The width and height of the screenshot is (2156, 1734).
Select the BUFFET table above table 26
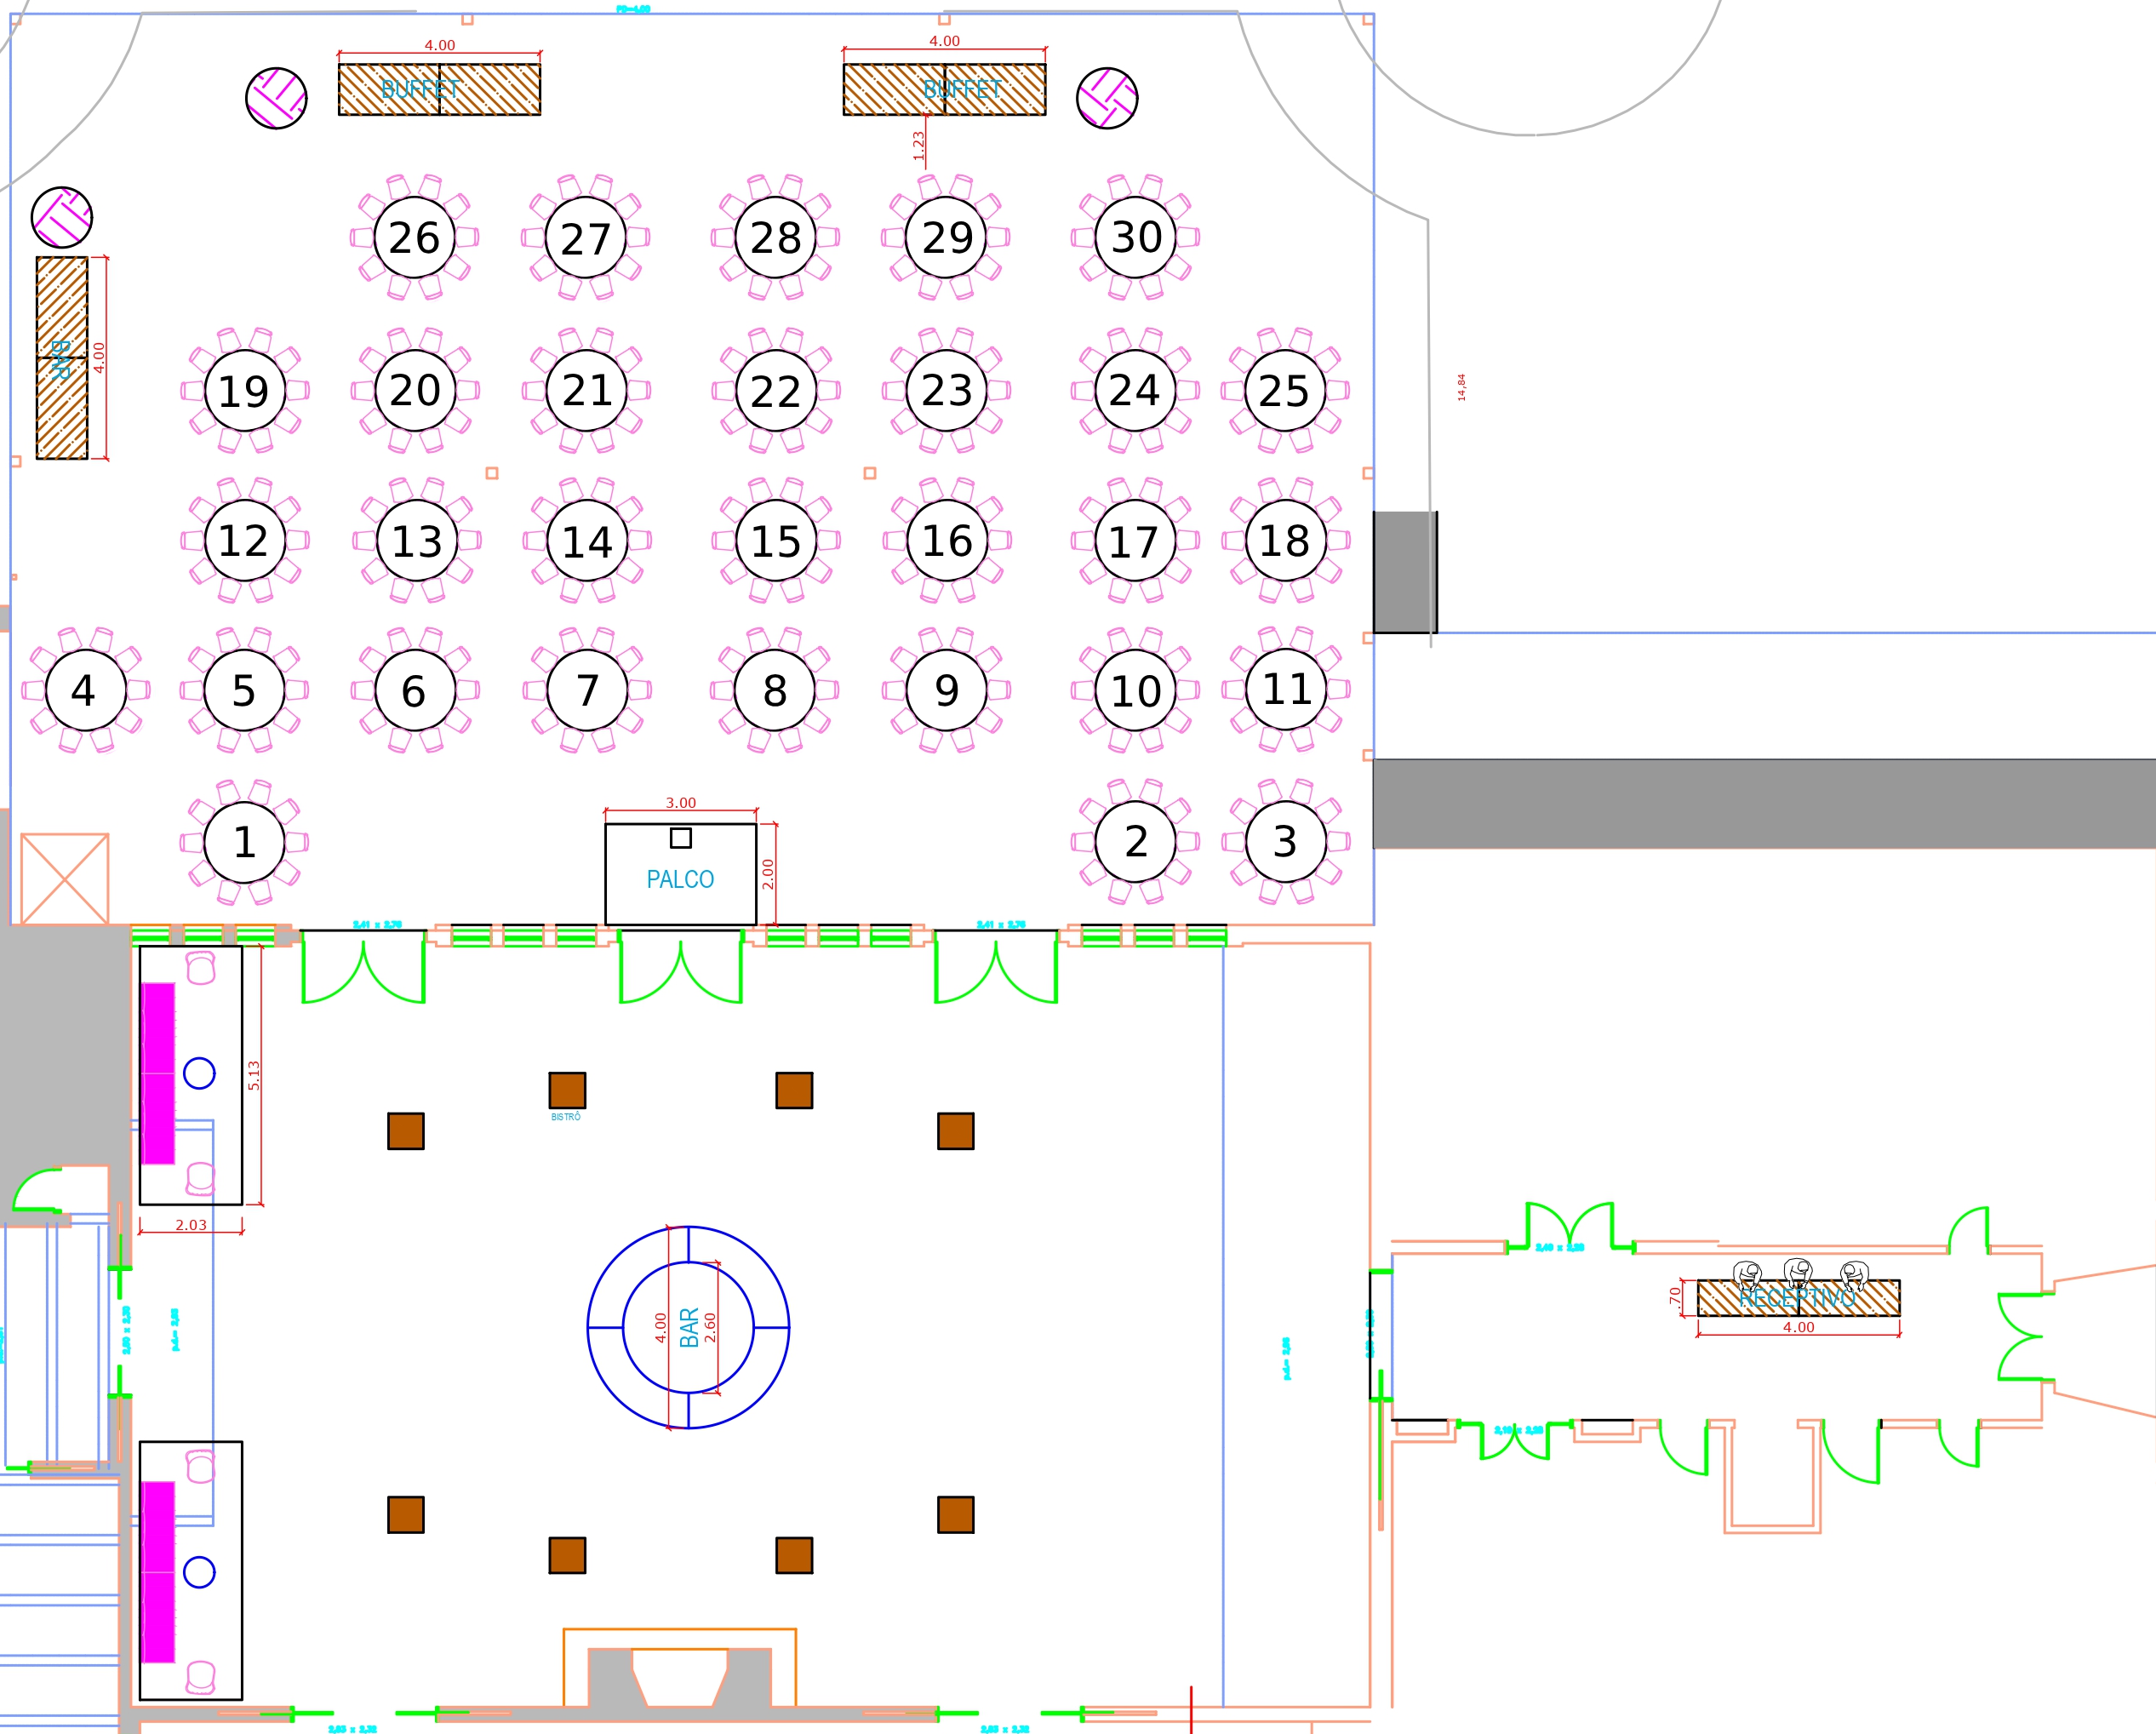point(439,89)
